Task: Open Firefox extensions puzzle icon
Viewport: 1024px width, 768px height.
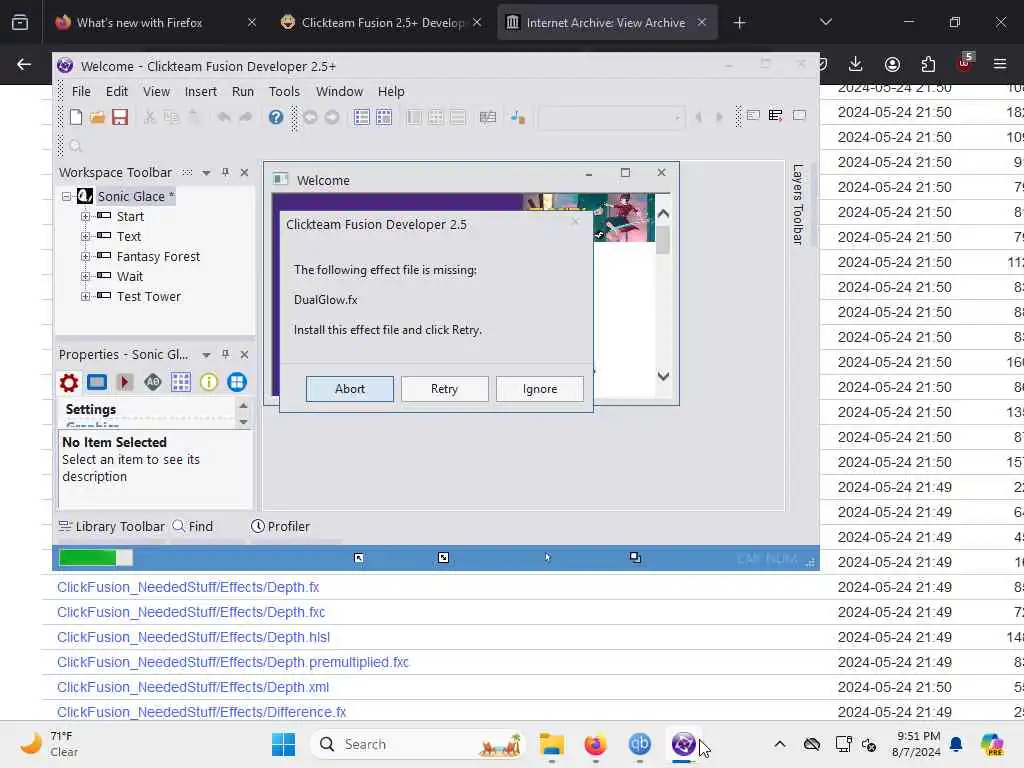Action: tap(928, 64)
